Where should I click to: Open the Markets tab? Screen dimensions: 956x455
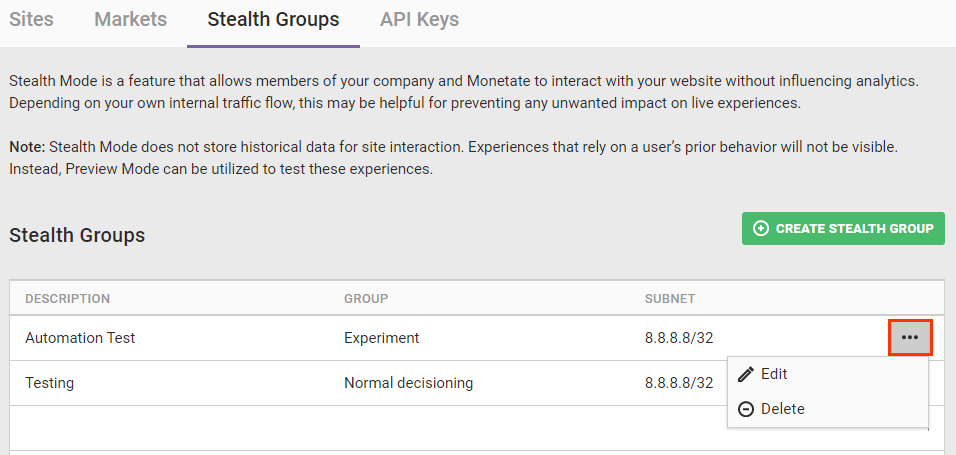pyautogui.click(x=130, y=19)
